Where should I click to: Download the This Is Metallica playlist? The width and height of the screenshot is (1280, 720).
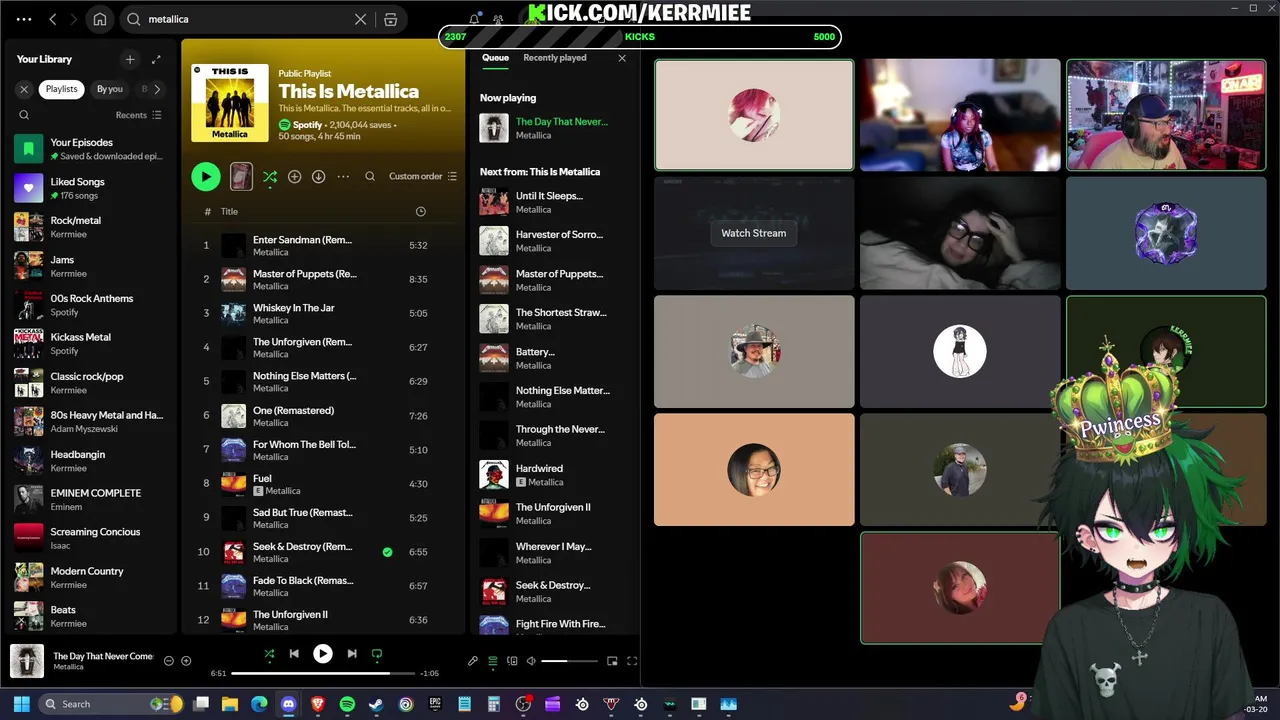coord(318,176)
